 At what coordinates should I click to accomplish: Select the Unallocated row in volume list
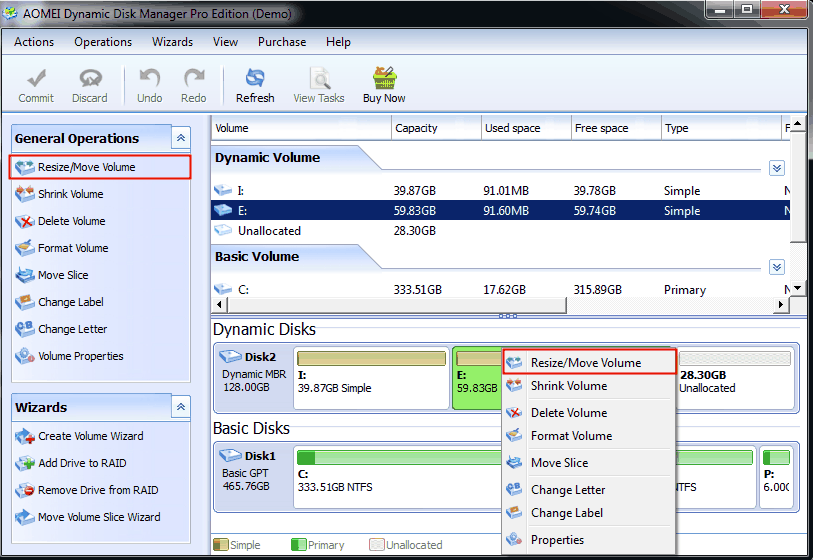(500, 231)
